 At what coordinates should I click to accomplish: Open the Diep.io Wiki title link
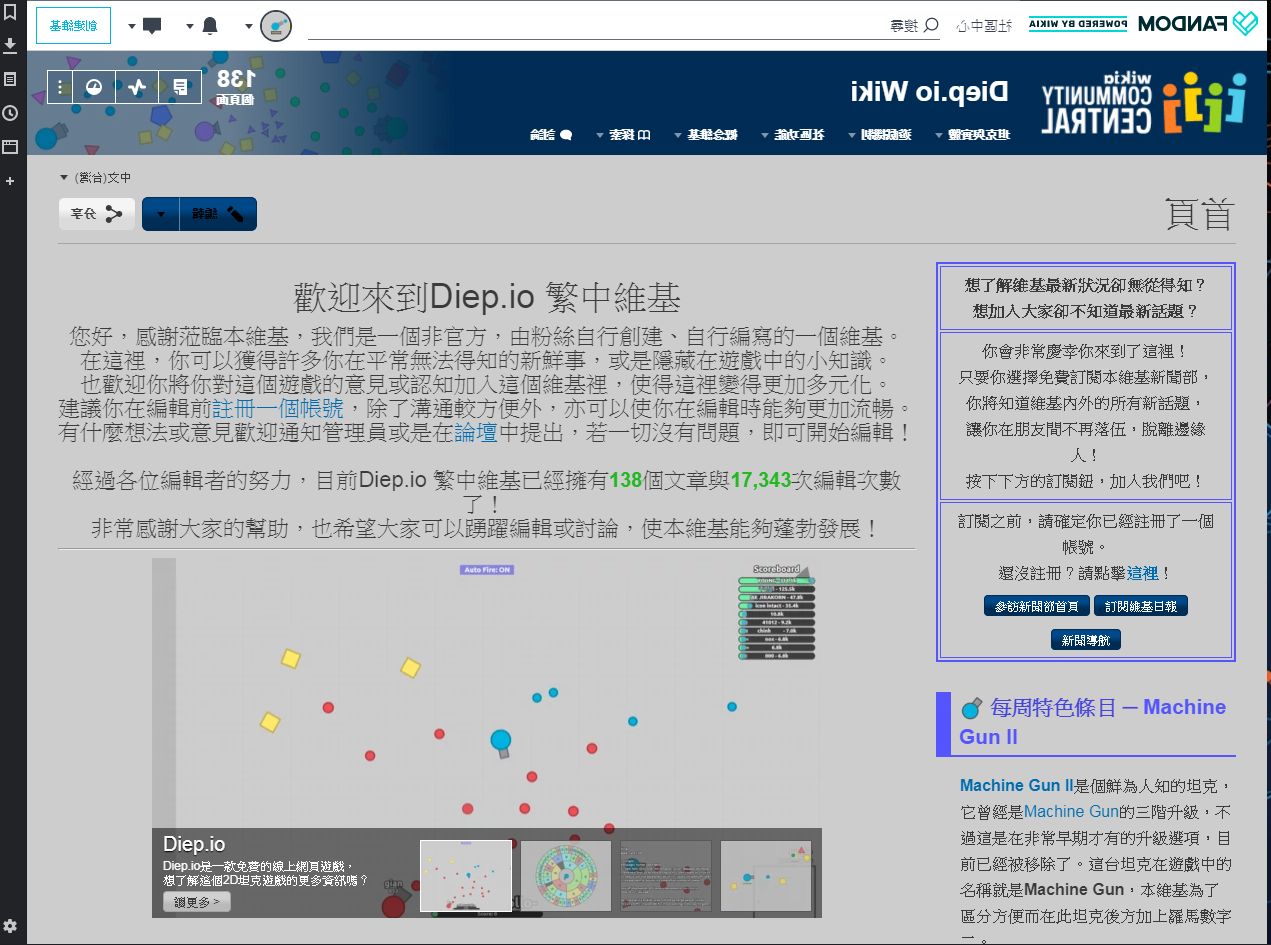pos(930,92)
